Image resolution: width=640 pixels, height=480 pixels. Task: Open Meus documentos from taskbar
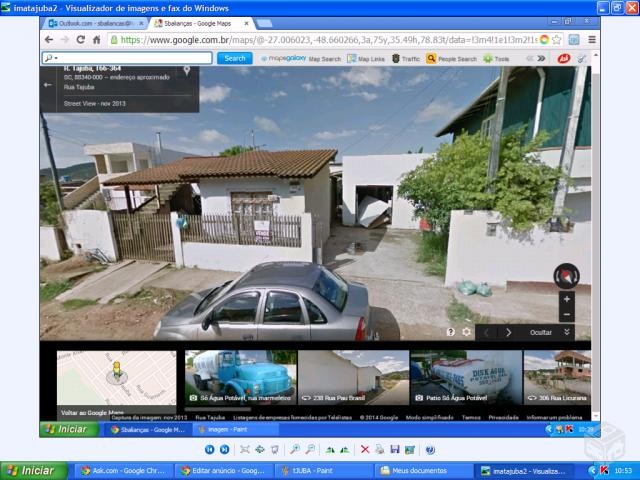pos(424,471)
